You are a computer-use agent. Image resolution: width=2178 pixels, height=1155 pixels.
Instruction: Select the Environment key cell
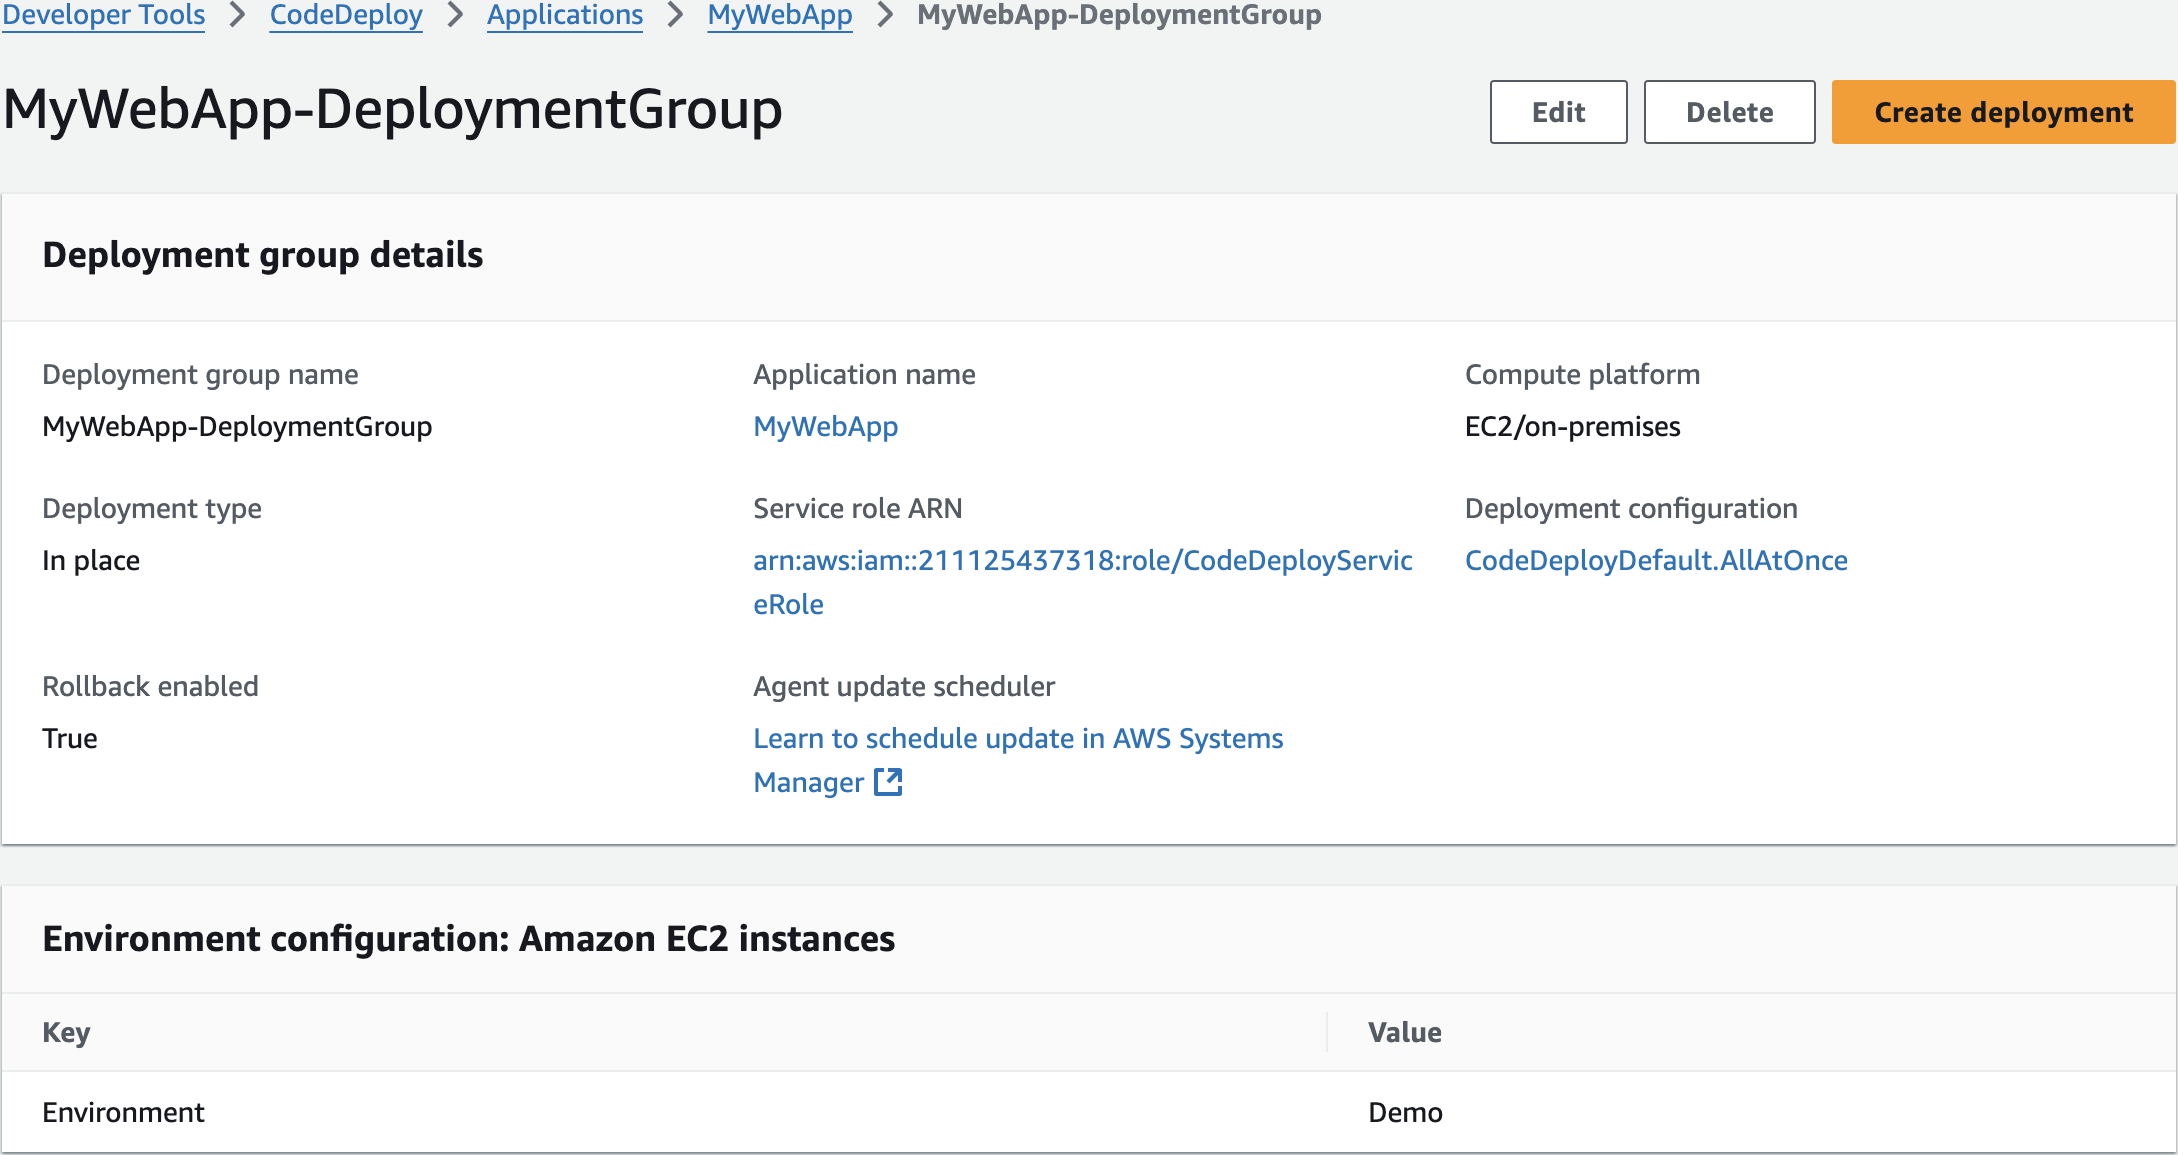pos(123,1112)
